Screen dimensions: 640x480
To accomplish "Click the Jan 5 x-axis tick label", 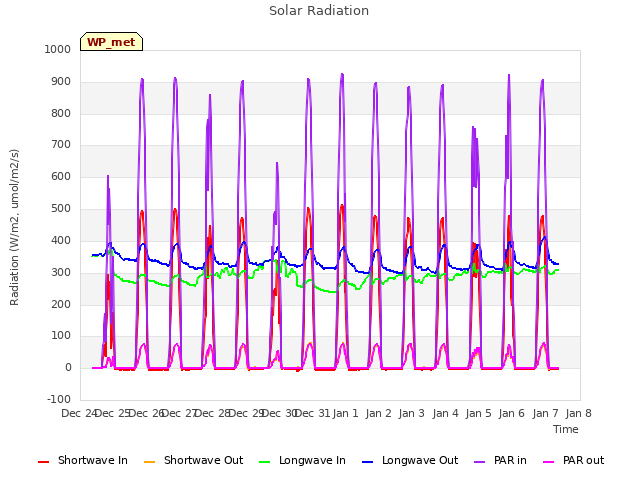I will (478, 413).
